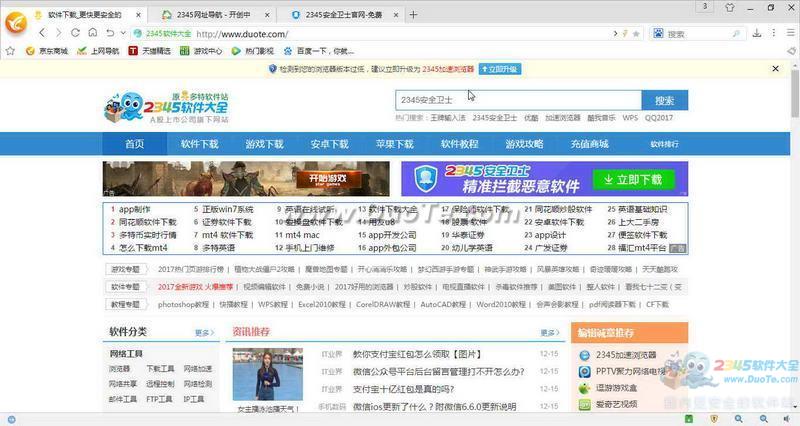800x426 pixels.
Task: Expand 更多 beside 软件分类
Action: click(x=205, y=333)
